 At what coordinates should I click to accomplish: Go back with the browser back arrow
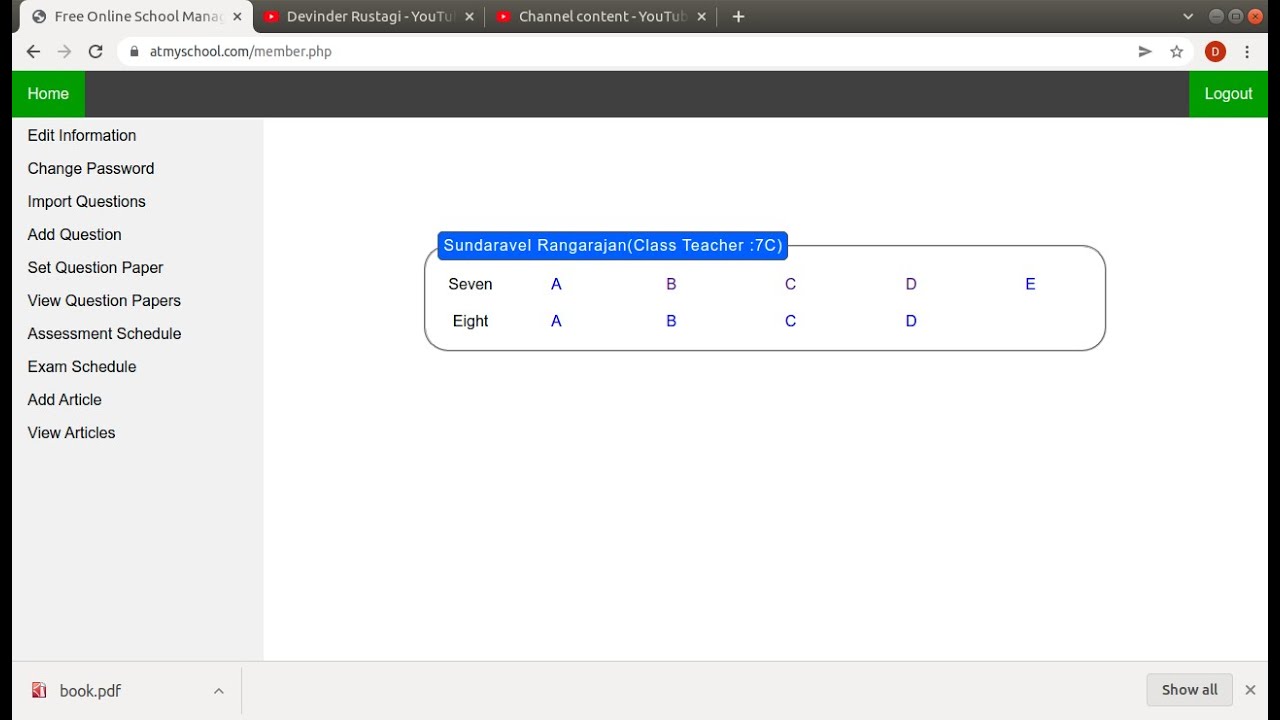point(33,52)
